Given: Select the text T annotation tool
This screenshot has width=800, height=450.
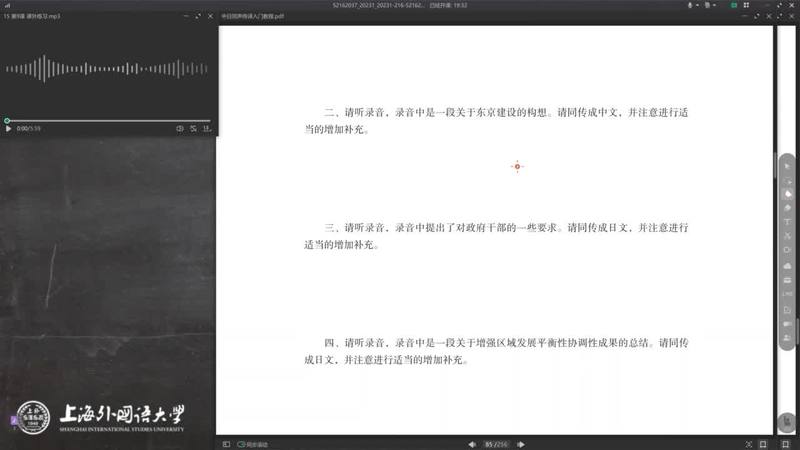Looking at the screenshot, I should pos(787,221).
